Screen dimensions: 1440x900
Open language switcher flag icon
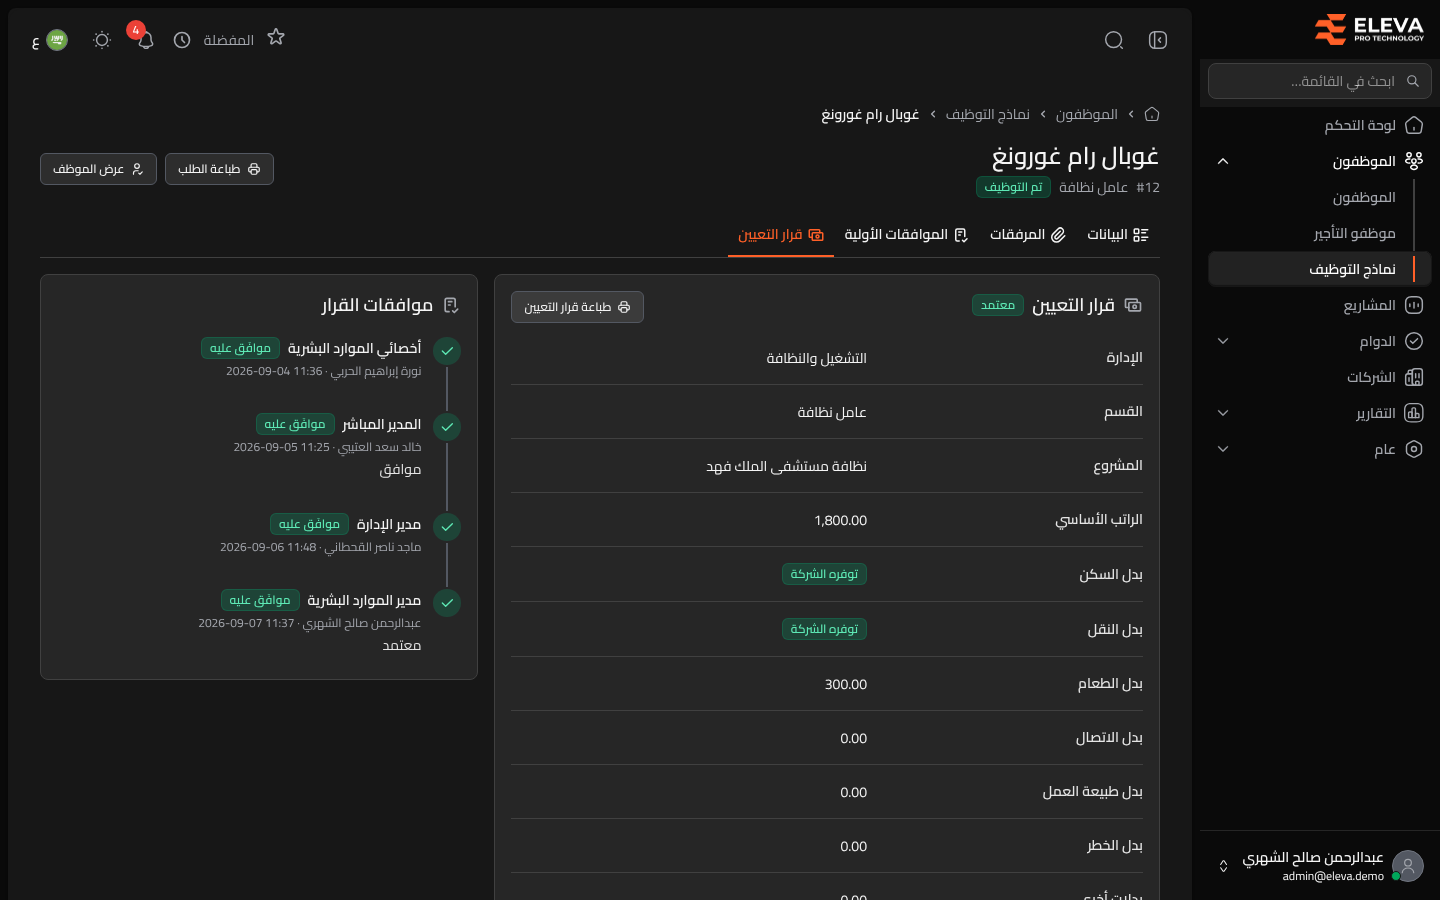point(57,40)
